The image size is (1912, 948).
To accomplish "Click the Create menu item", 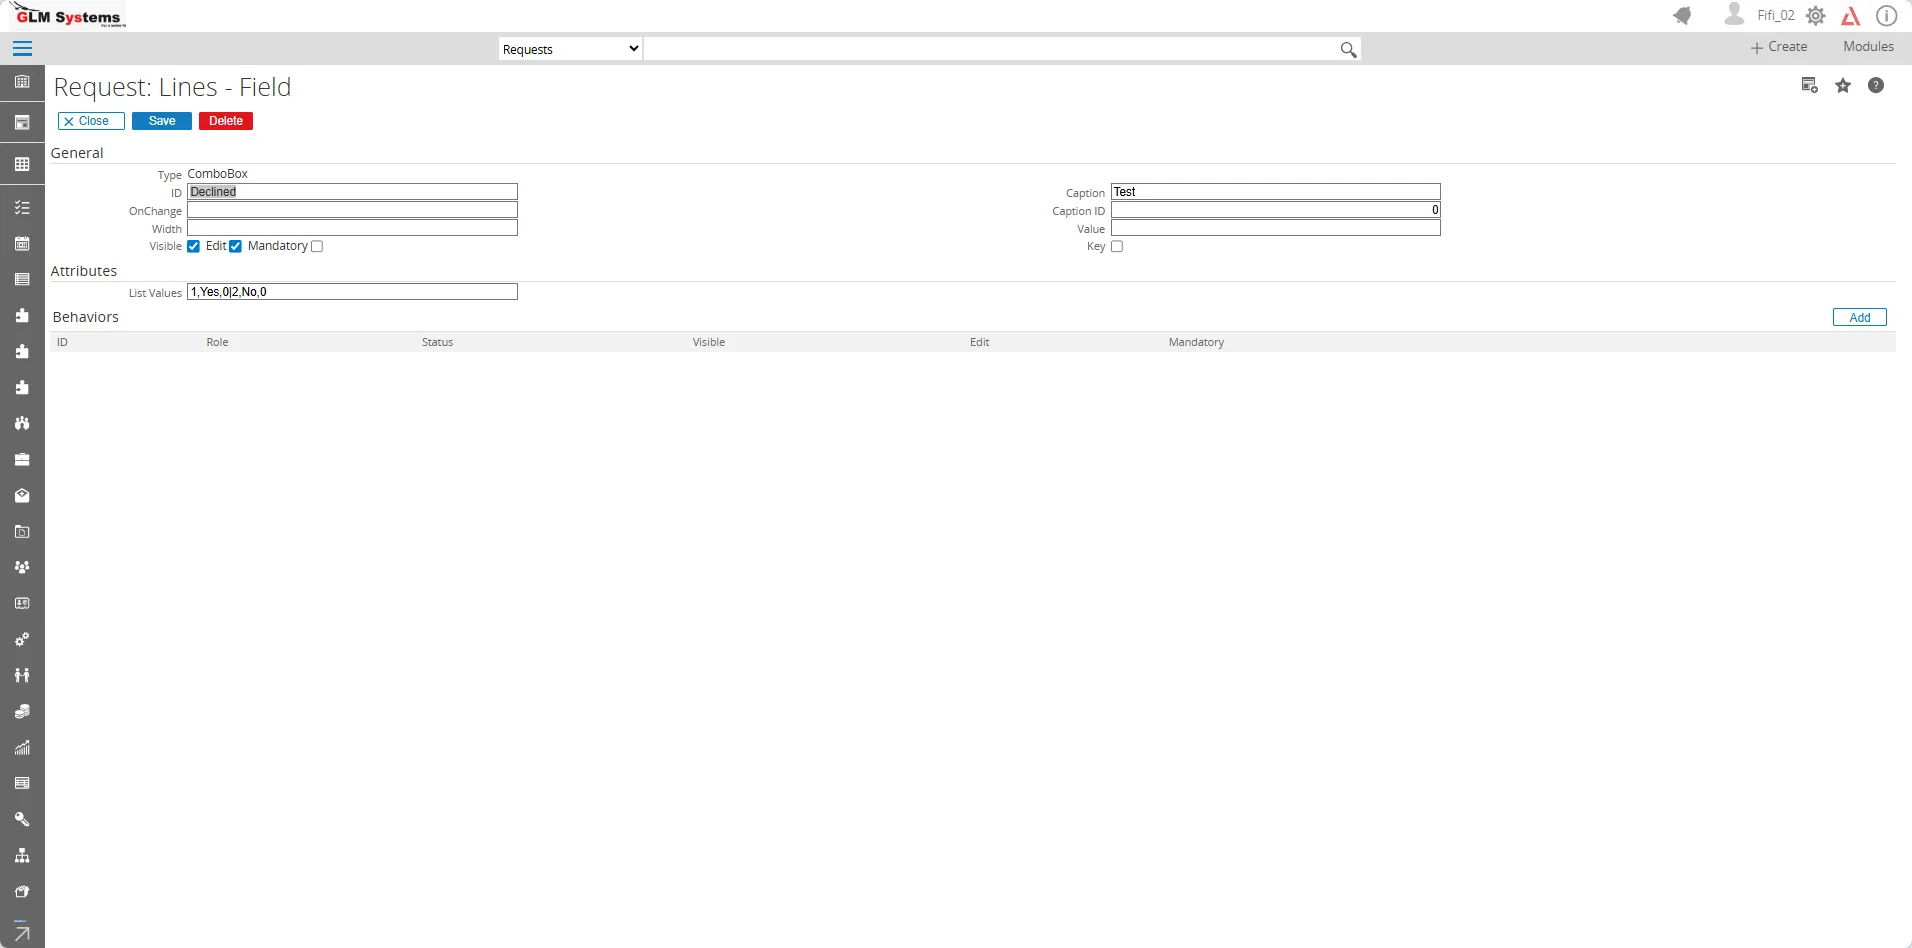I will coord(1779,47).
